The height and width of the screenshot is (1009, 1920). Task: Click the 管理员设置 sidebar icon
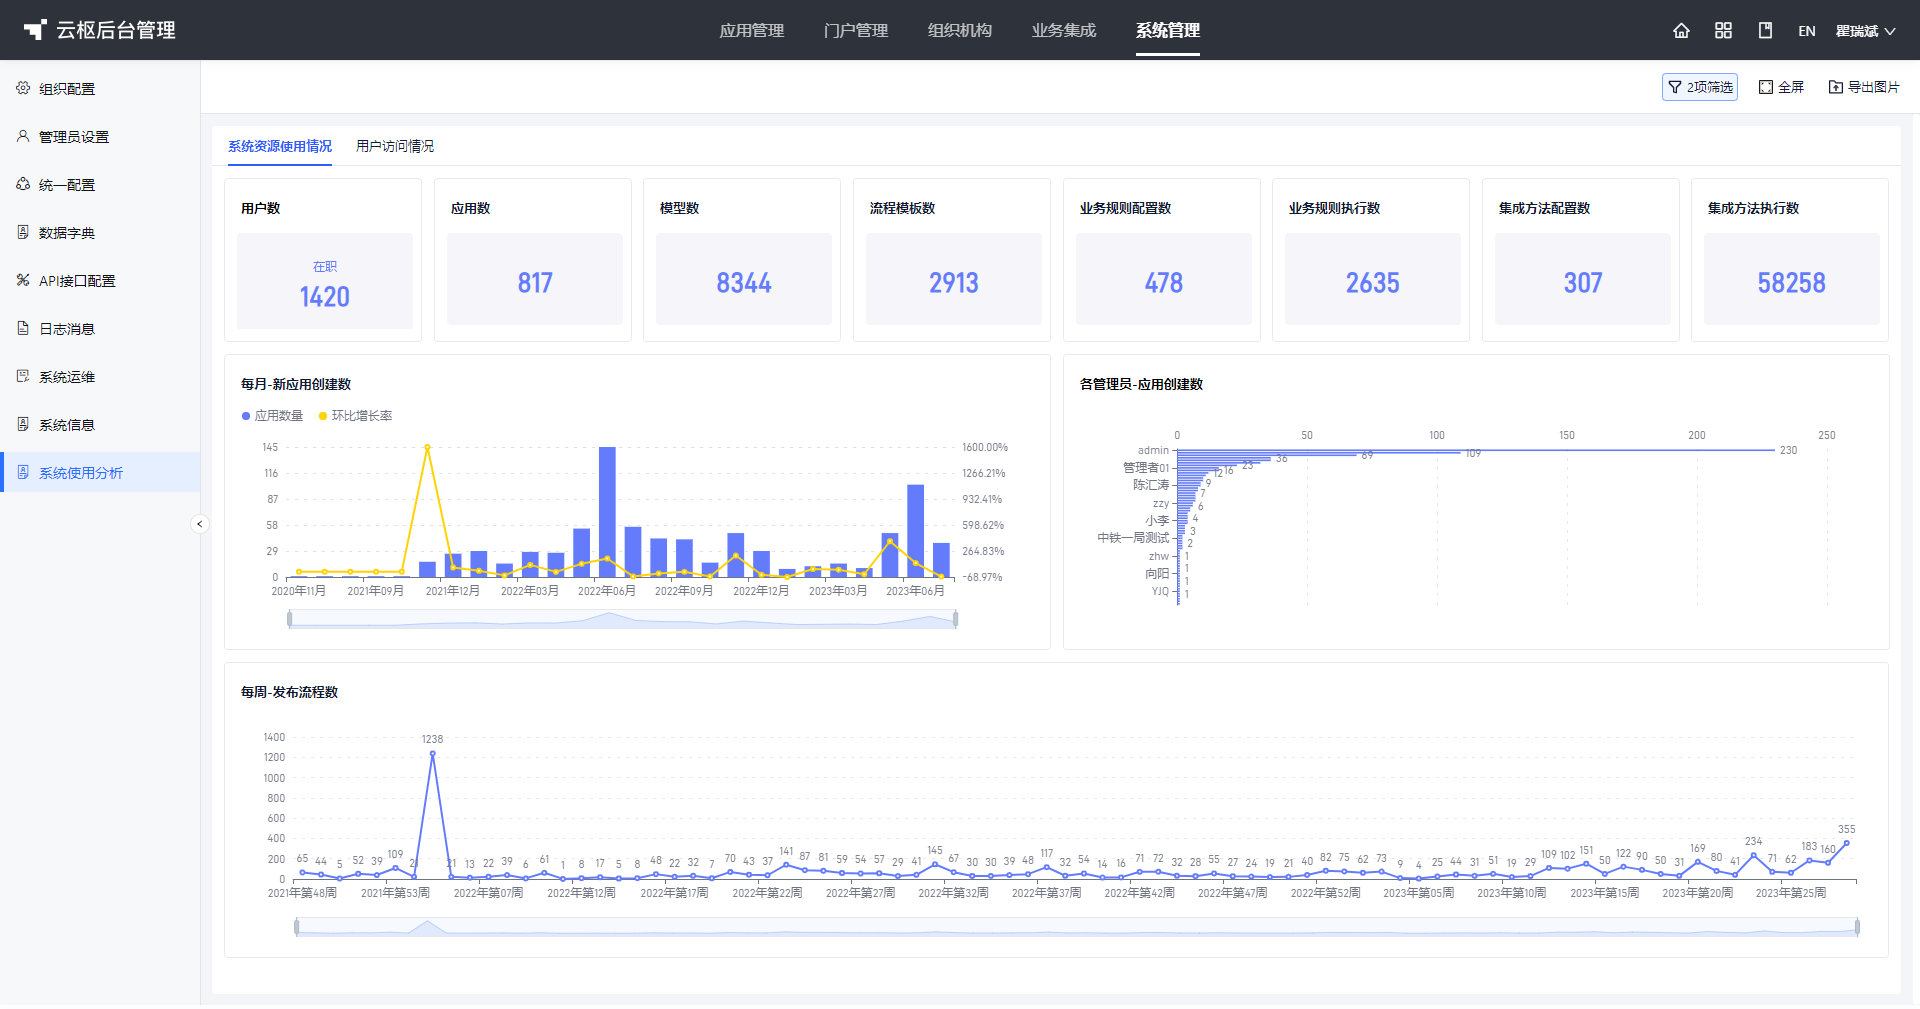pyautogui.click(x=23, y=136)
